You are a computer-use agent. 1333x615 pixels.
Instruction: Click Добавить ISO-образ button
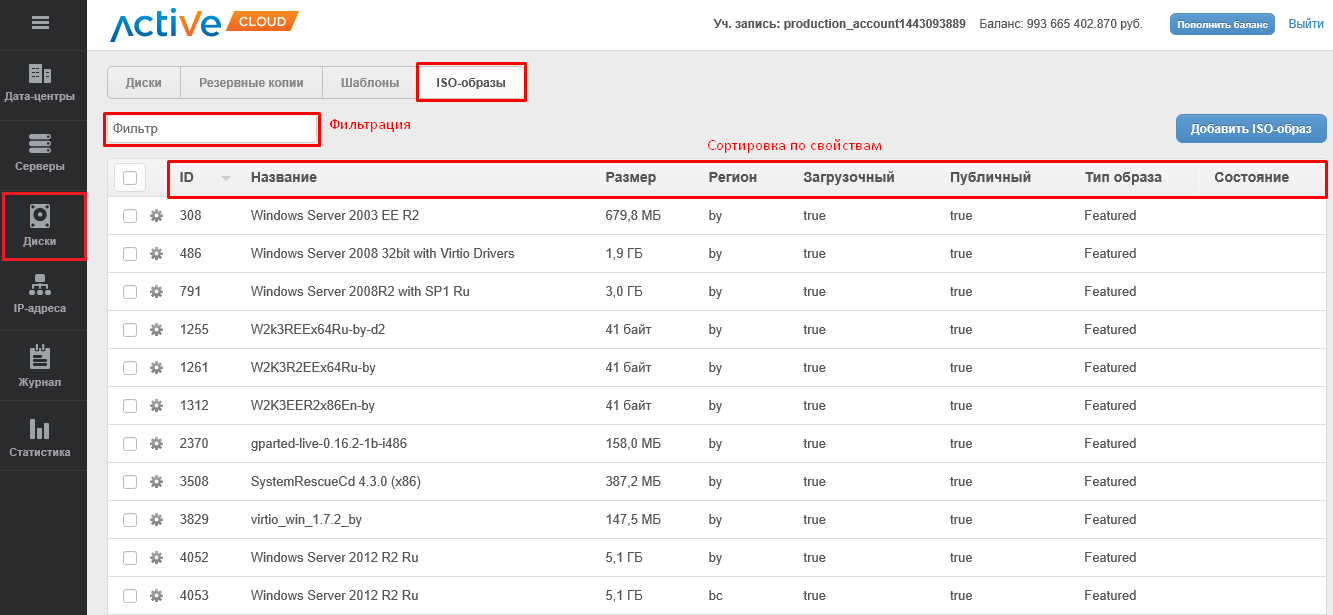pos(1250,129)
